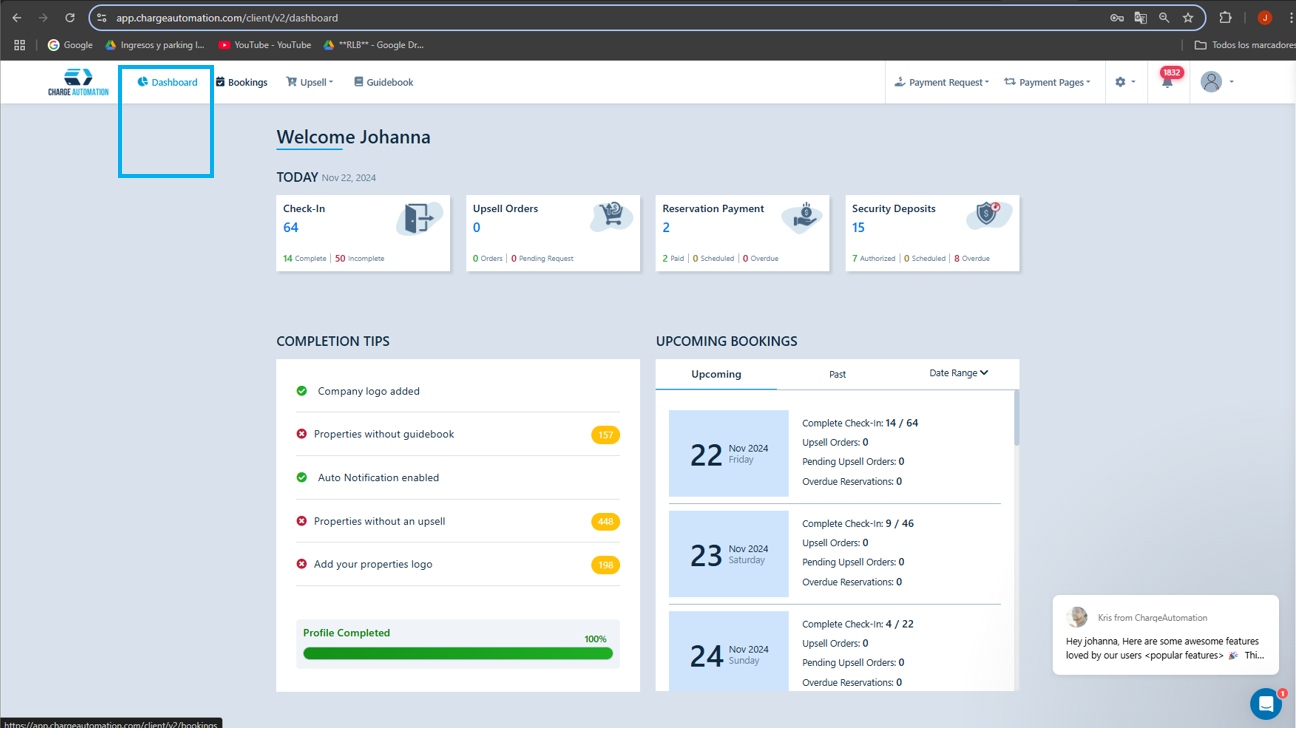The image size is (1296, 731).
Task: Expand the Payment Pages dropdown
Action: (x=1047, y=82)
